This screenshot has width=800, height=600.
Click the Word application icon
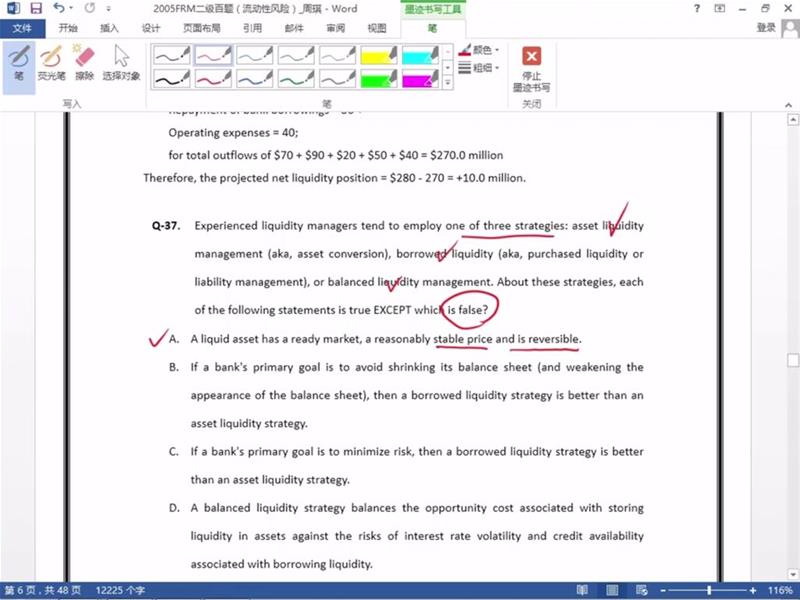(x=13, y=8)
